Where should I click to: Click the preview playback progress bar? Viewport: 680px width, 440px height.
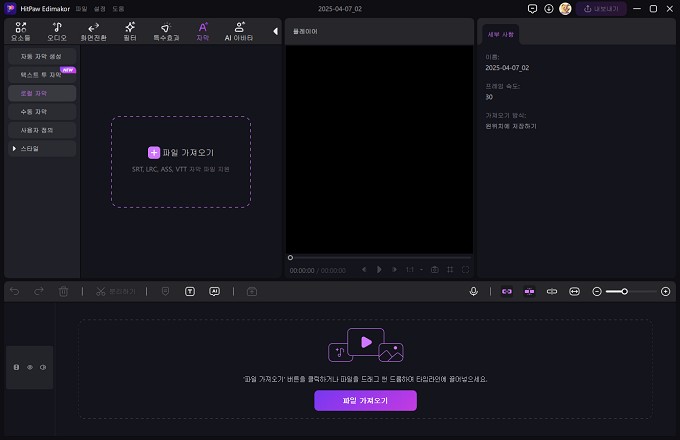379,257
